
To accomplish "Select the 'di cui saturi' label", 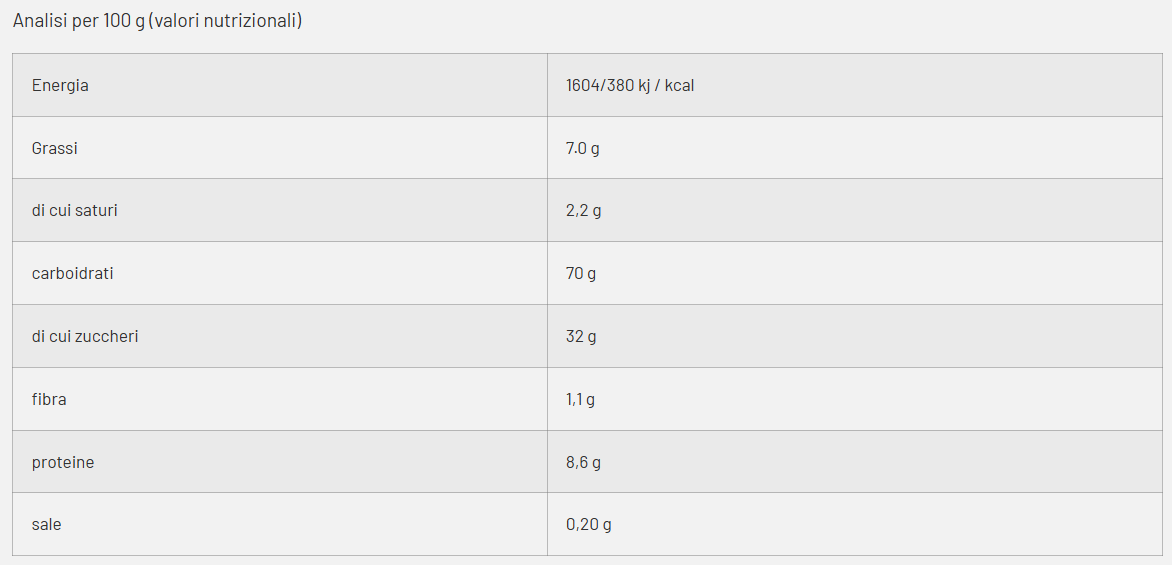I will (74, 211).
